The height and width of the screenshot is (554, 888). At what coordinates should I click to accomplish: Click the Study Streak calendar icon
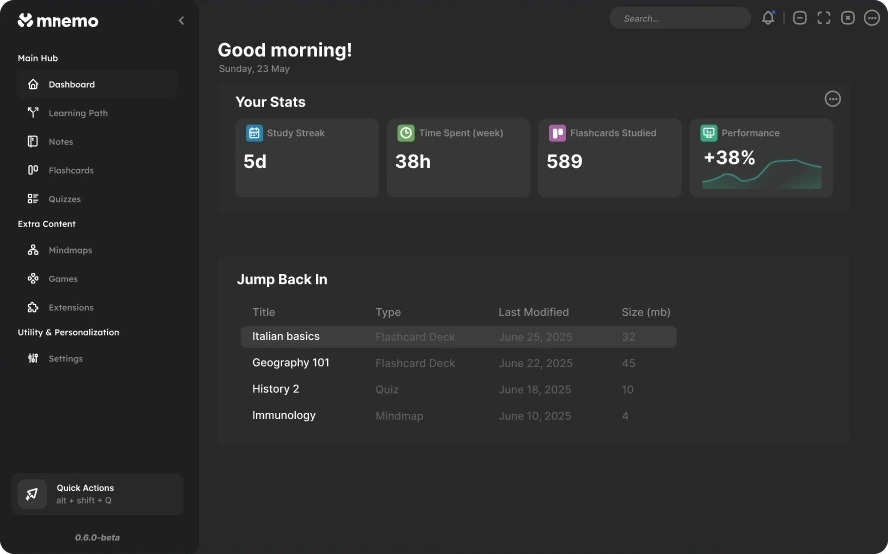254,133
